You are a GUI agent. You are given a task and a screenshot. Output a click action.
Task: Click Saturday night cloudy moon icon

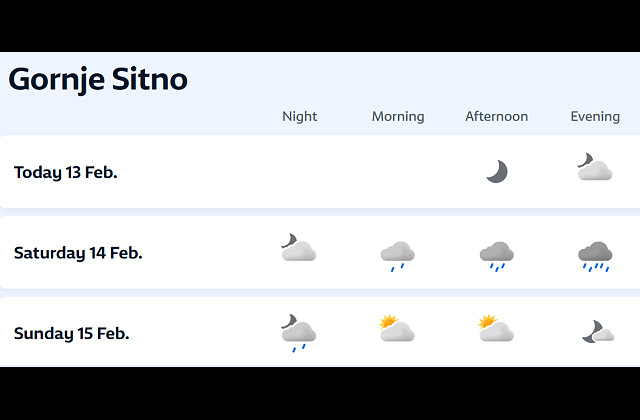(x=298, y=248)
